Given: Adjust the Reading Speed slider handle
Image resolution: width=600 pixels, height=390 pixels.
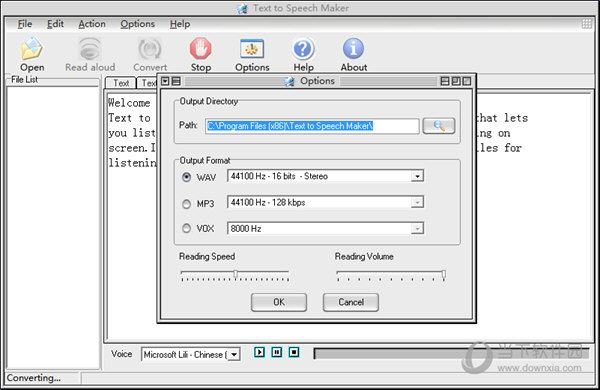Looking at the screenshot, I should pos(235,274).
